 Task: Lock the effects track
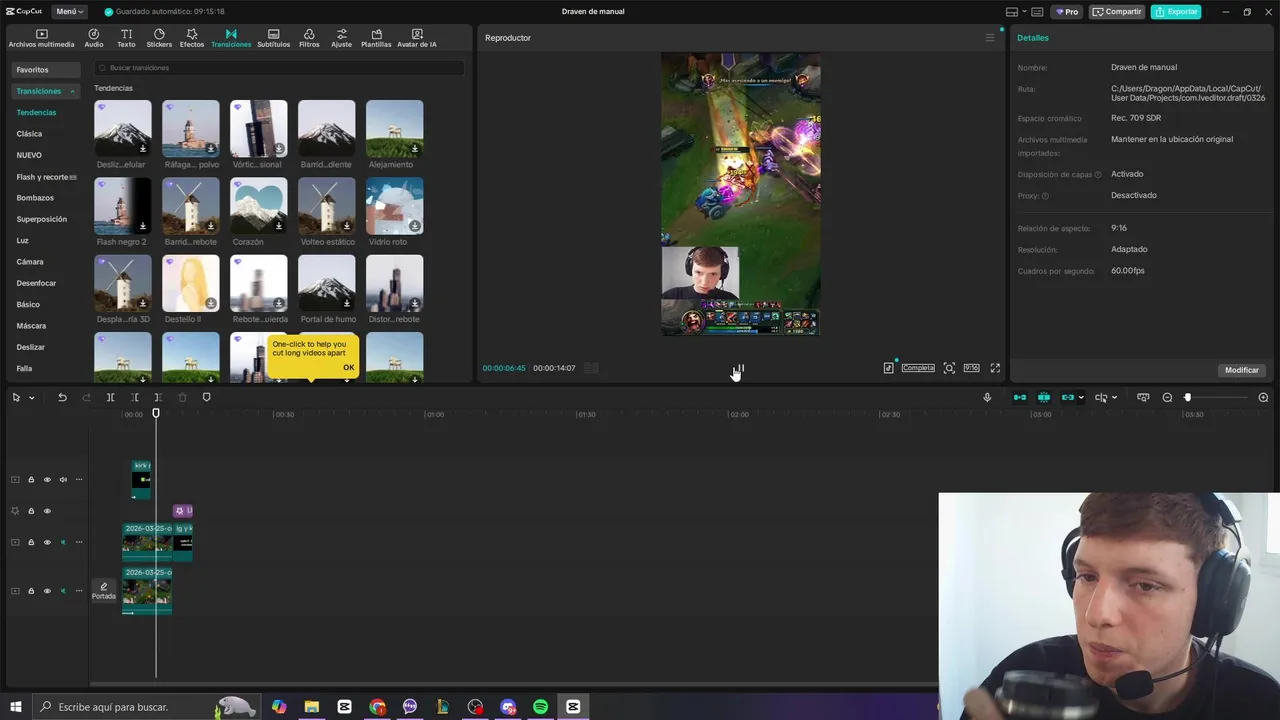31,511
